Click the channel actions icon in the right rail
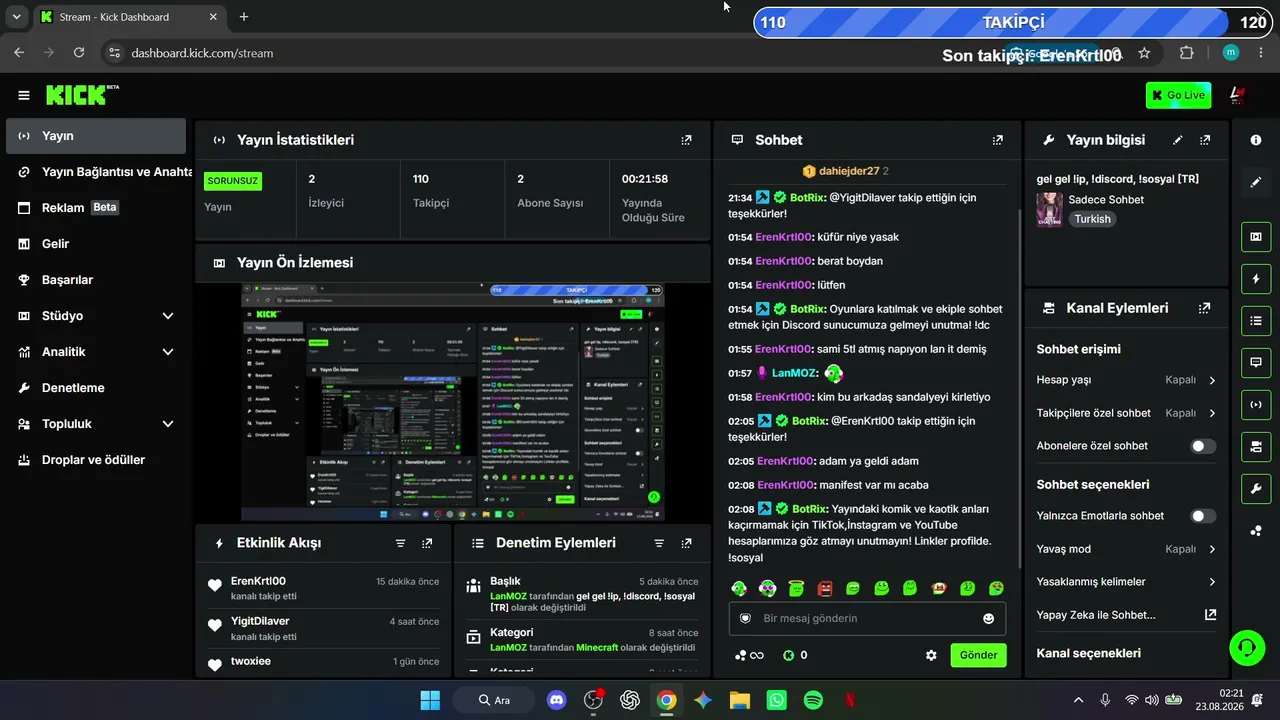Screen dimensions: 1280x720 [1256, 446]
